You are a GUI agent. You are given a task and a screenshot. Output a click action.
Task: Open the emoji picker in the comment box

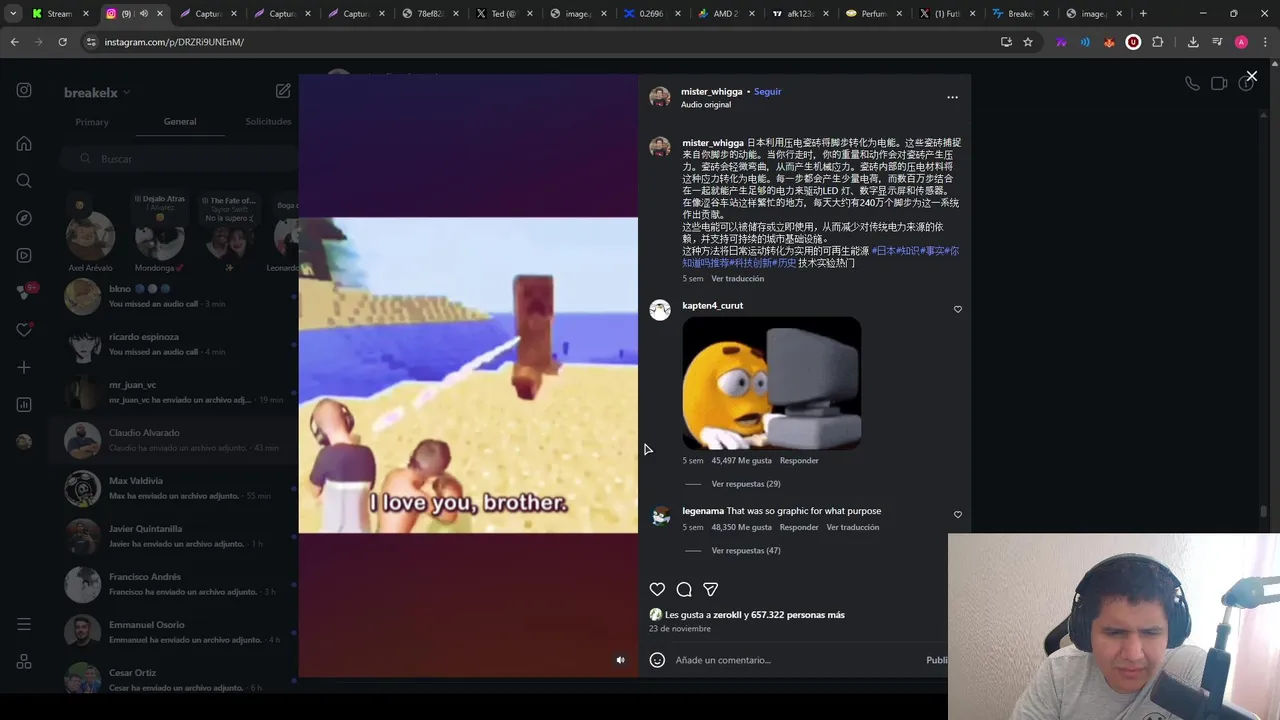click(657, 660)
